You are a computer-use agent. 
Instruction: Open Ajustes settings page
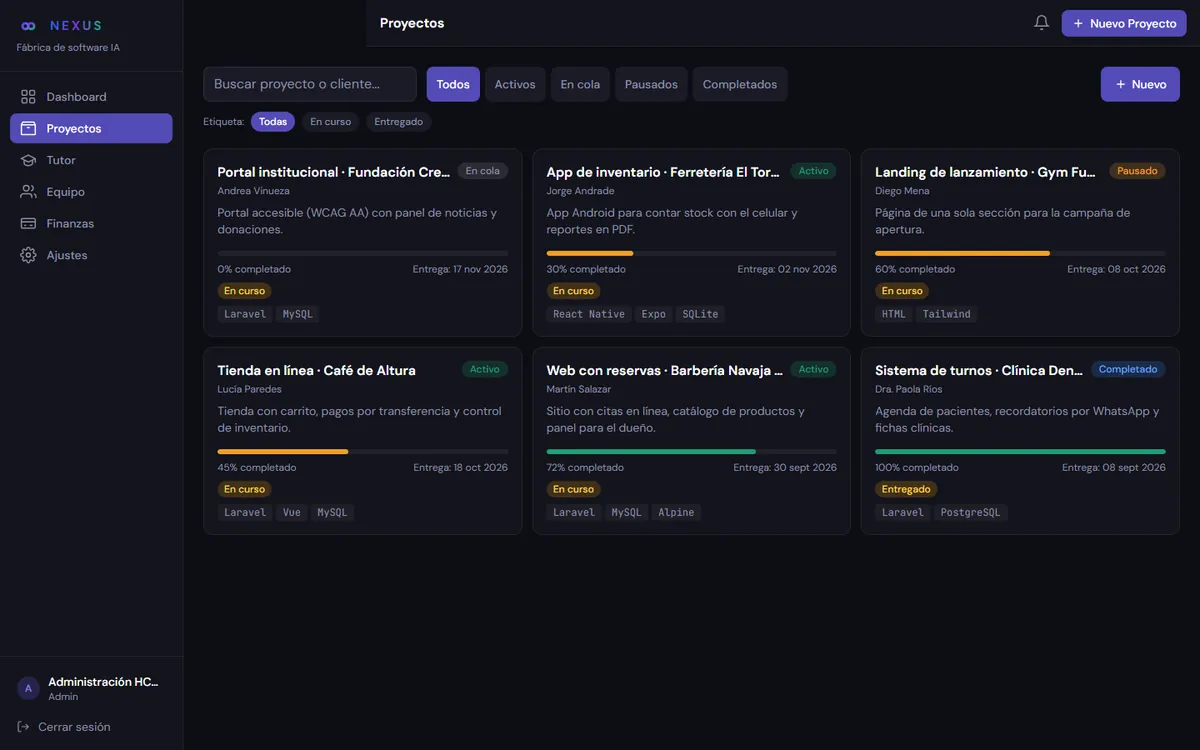[91, 255]
